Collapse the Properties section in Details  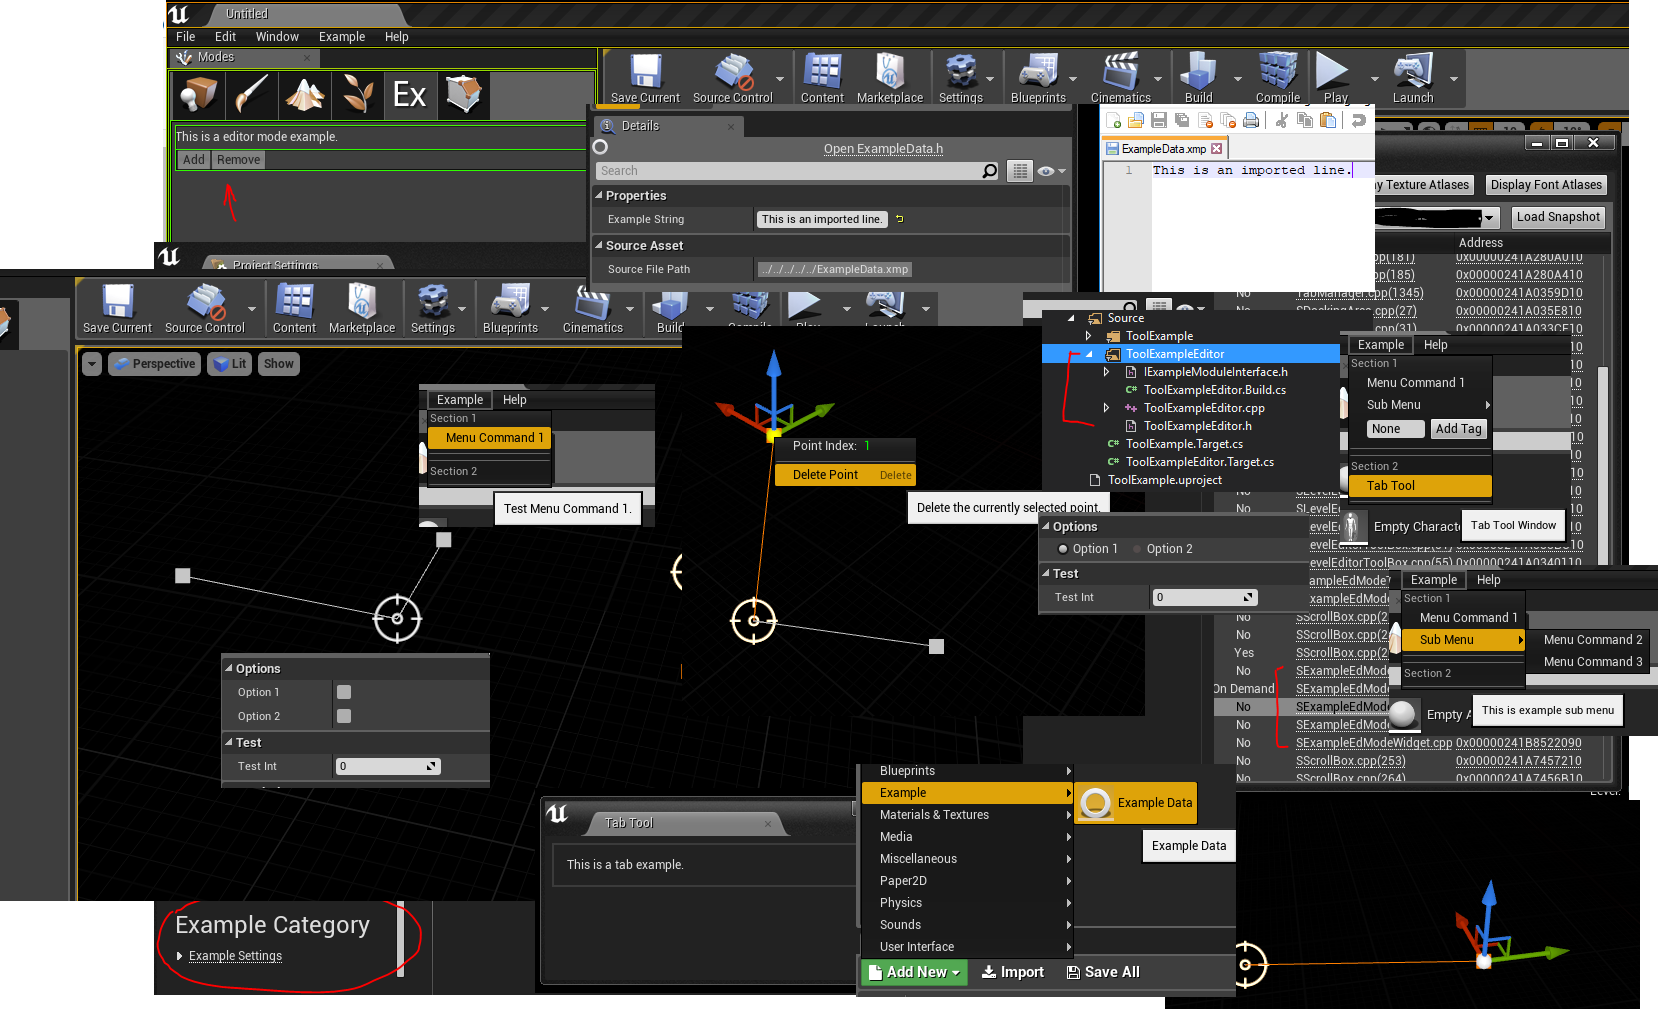(599, 196)
